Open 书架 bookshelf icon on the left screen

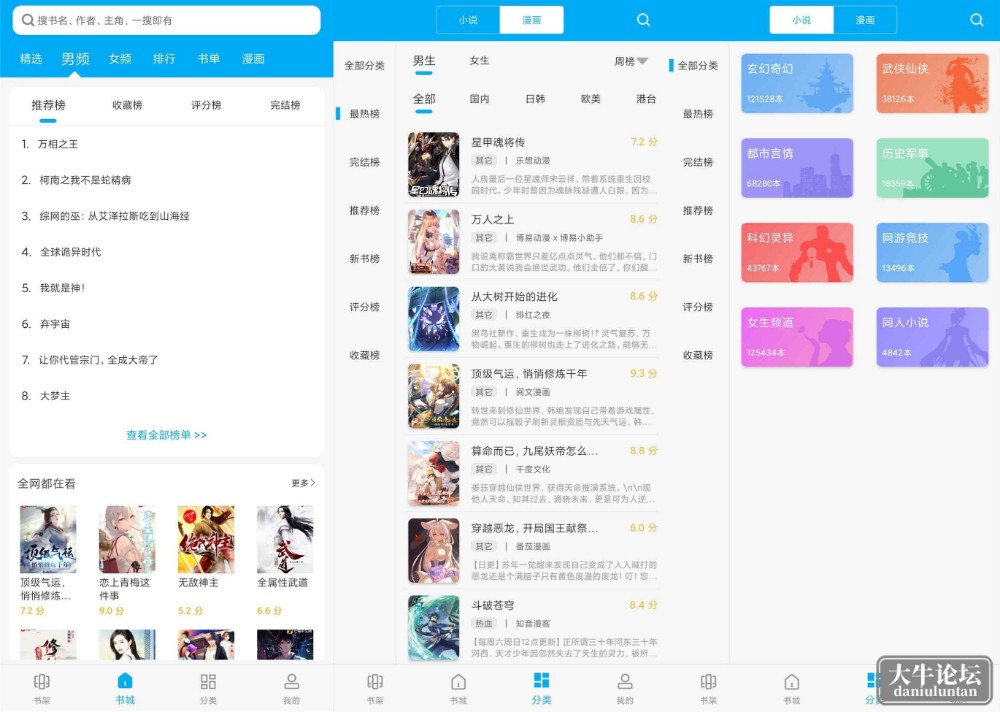pyautogui.click(x=41, y=681)
